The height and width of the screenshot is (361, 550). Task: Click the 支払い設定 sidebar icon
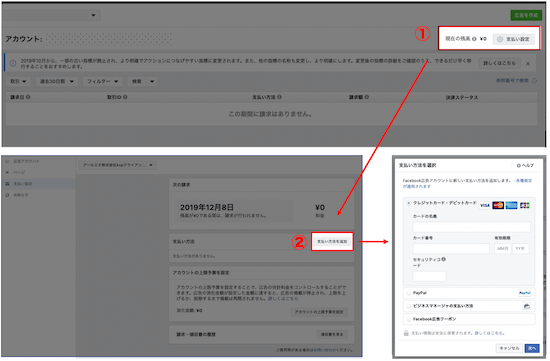[7, 184]
